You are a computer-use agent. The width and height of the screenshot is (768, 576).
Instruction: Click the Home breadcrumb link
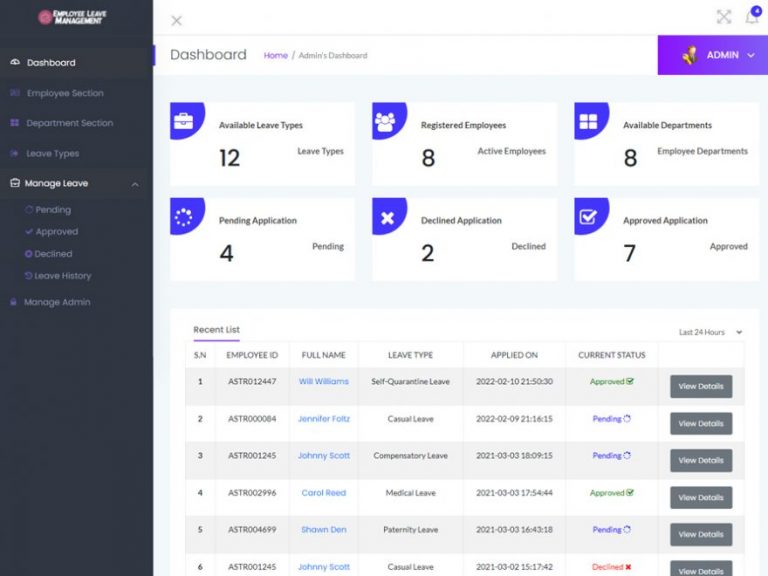coord(275,56)
